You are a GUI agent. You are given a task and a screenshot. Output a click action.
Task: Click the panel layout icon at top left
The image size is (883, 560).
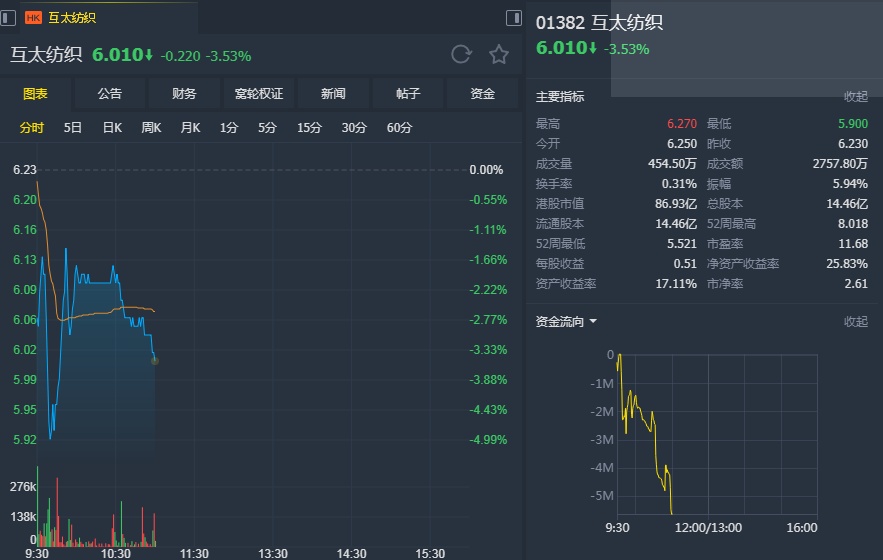tap(9, 17)
